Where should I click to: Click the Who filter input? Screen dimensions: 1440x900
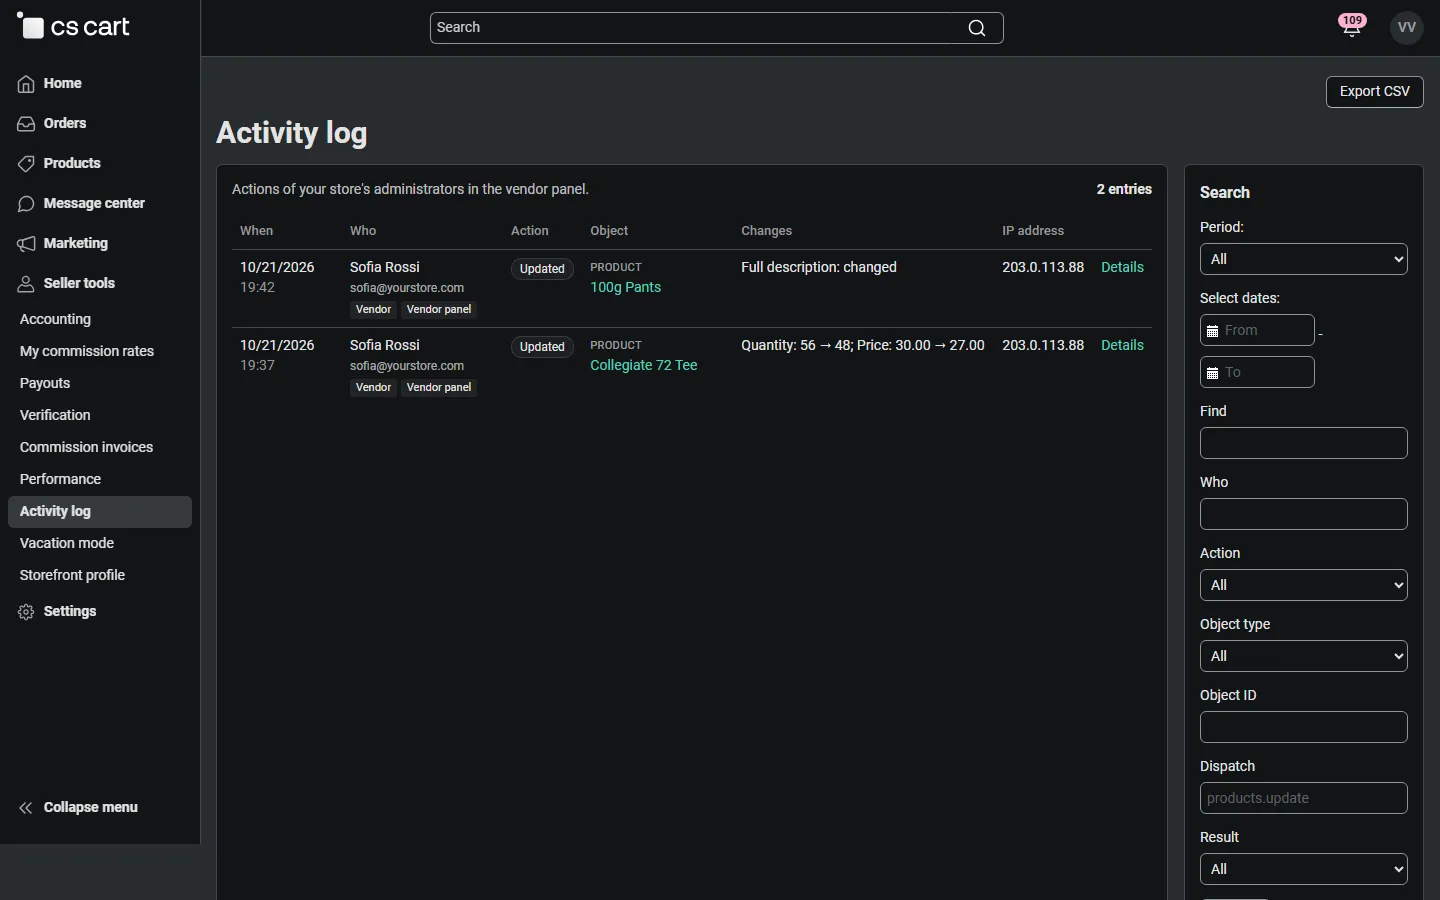1304,514
